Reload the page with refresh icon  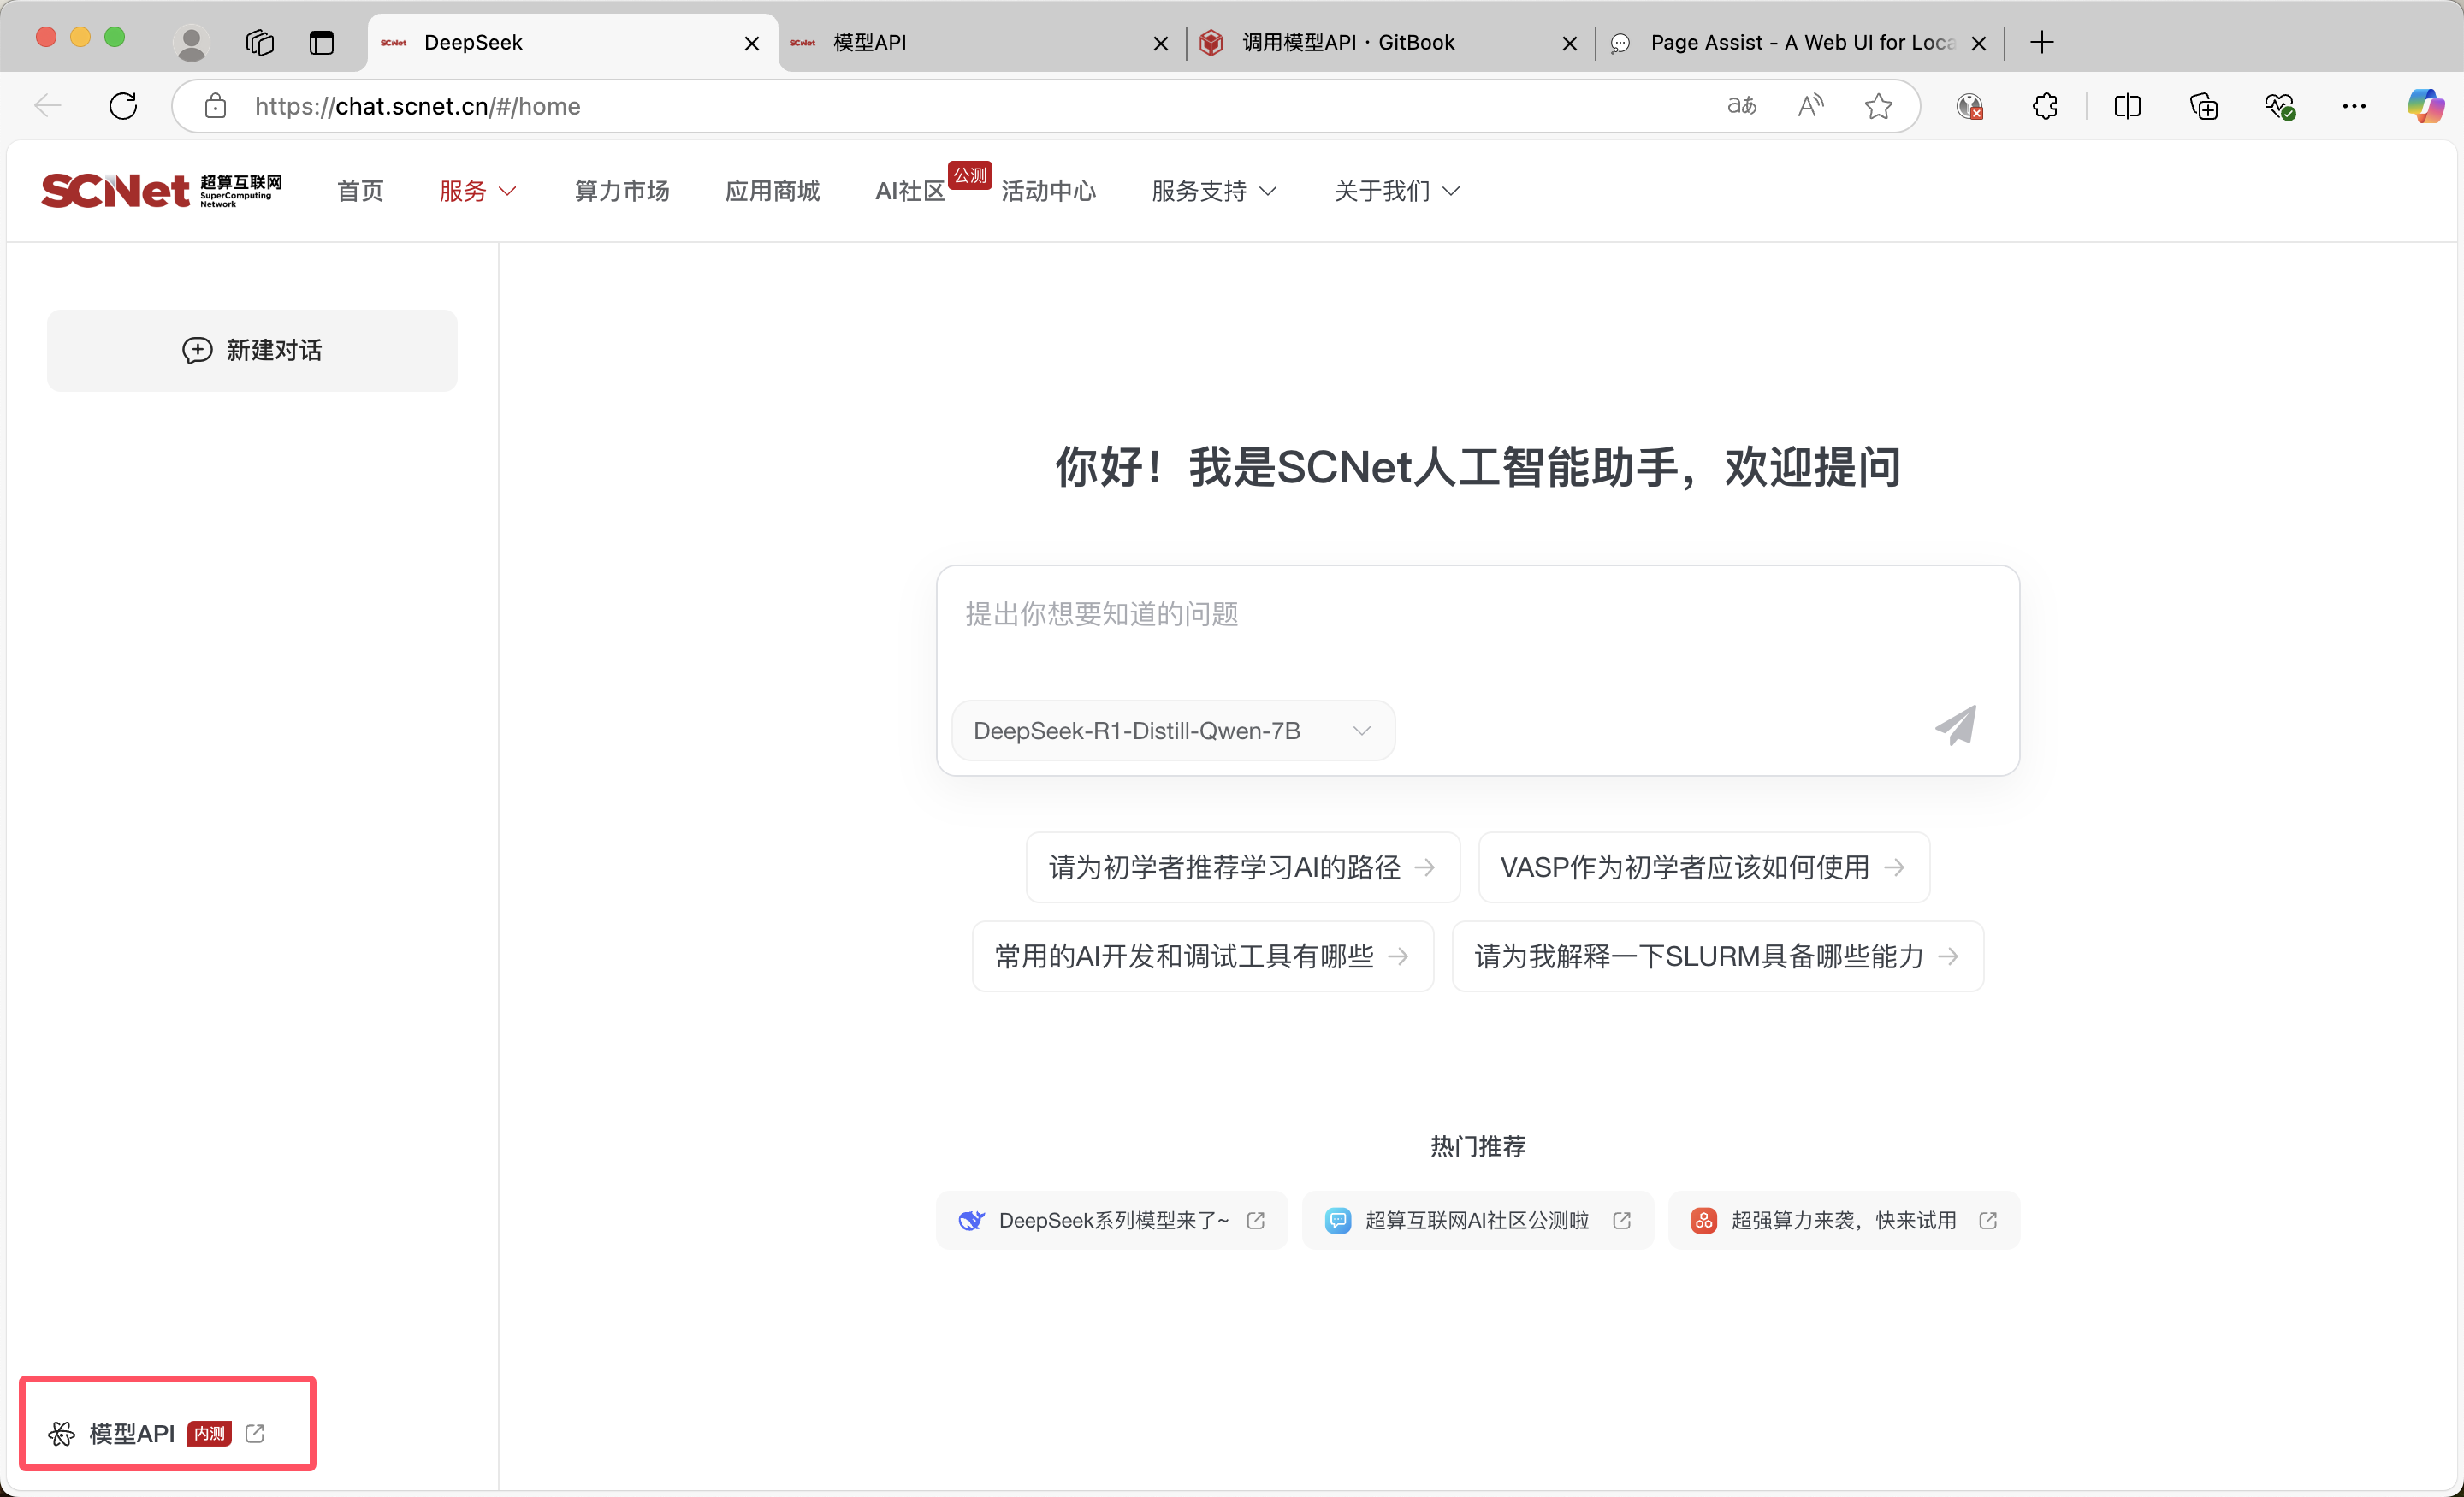pos(123,106)
